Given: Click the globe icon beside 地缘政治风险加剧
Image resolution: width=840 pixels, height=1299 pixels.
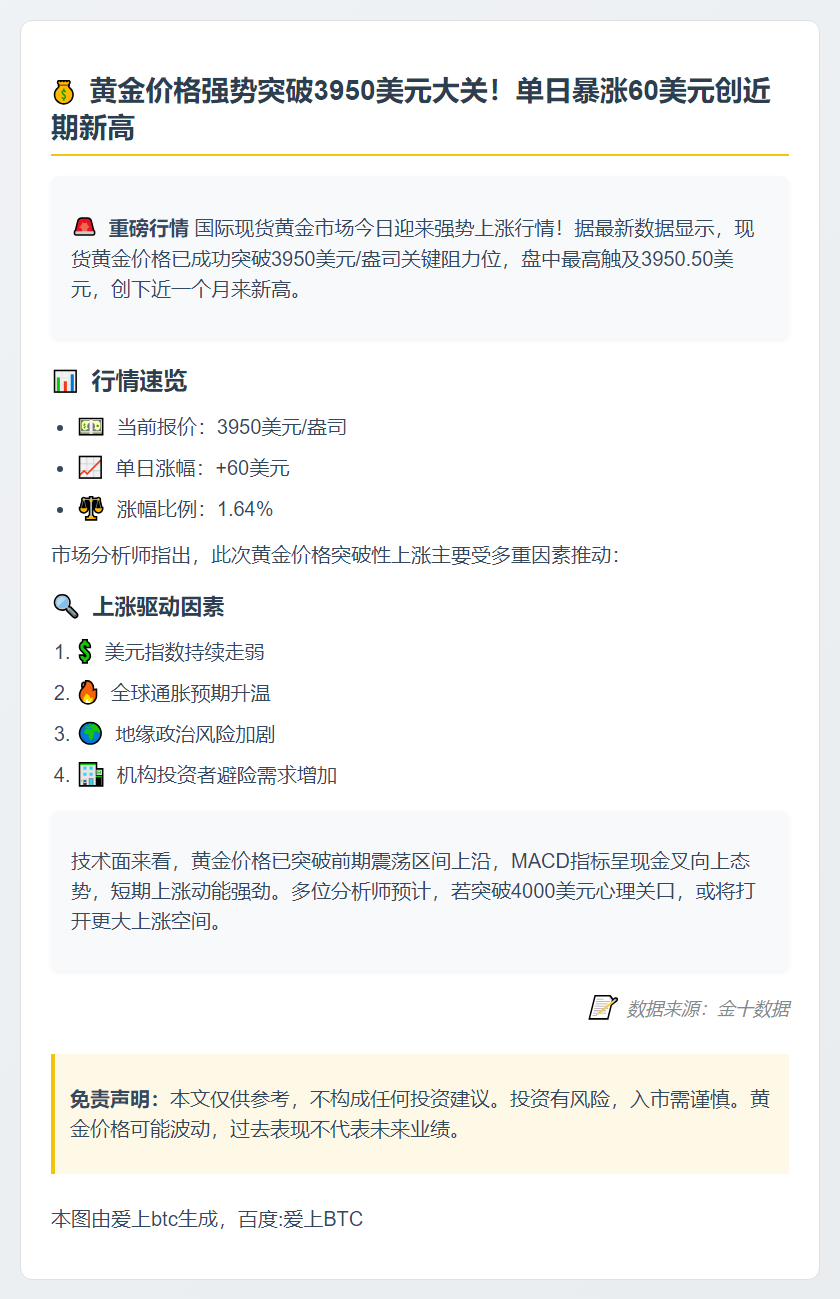Looking at the screenshot, I should [91, 734].
